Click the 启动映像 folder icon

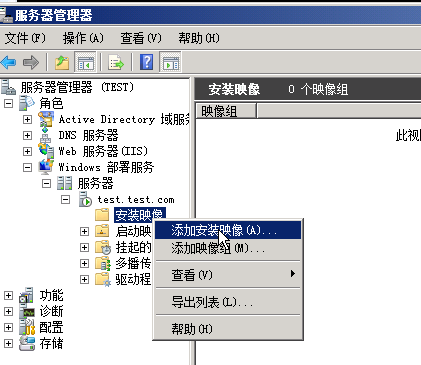pyautogui.click(x=102, y=231)
